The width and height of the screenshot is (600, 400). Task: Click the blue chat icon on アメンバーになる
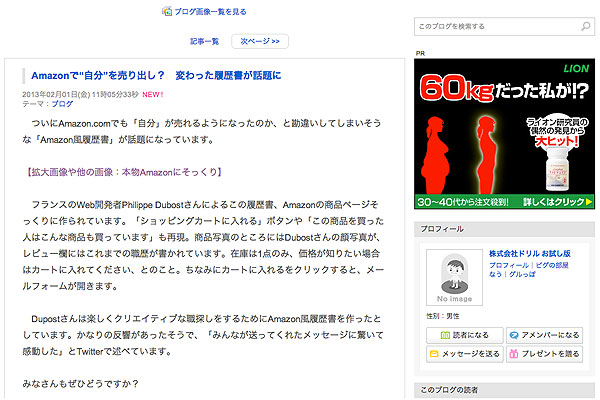pyautogui.click(x=514, y=335)
